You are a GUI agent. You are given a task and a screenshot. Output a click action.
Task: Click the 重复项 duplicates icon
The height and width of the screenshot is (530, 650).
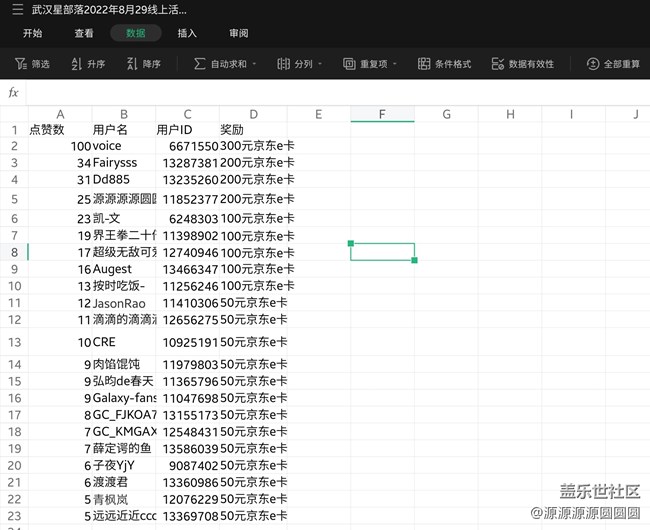pyautogui.click(x=349, y=64)
